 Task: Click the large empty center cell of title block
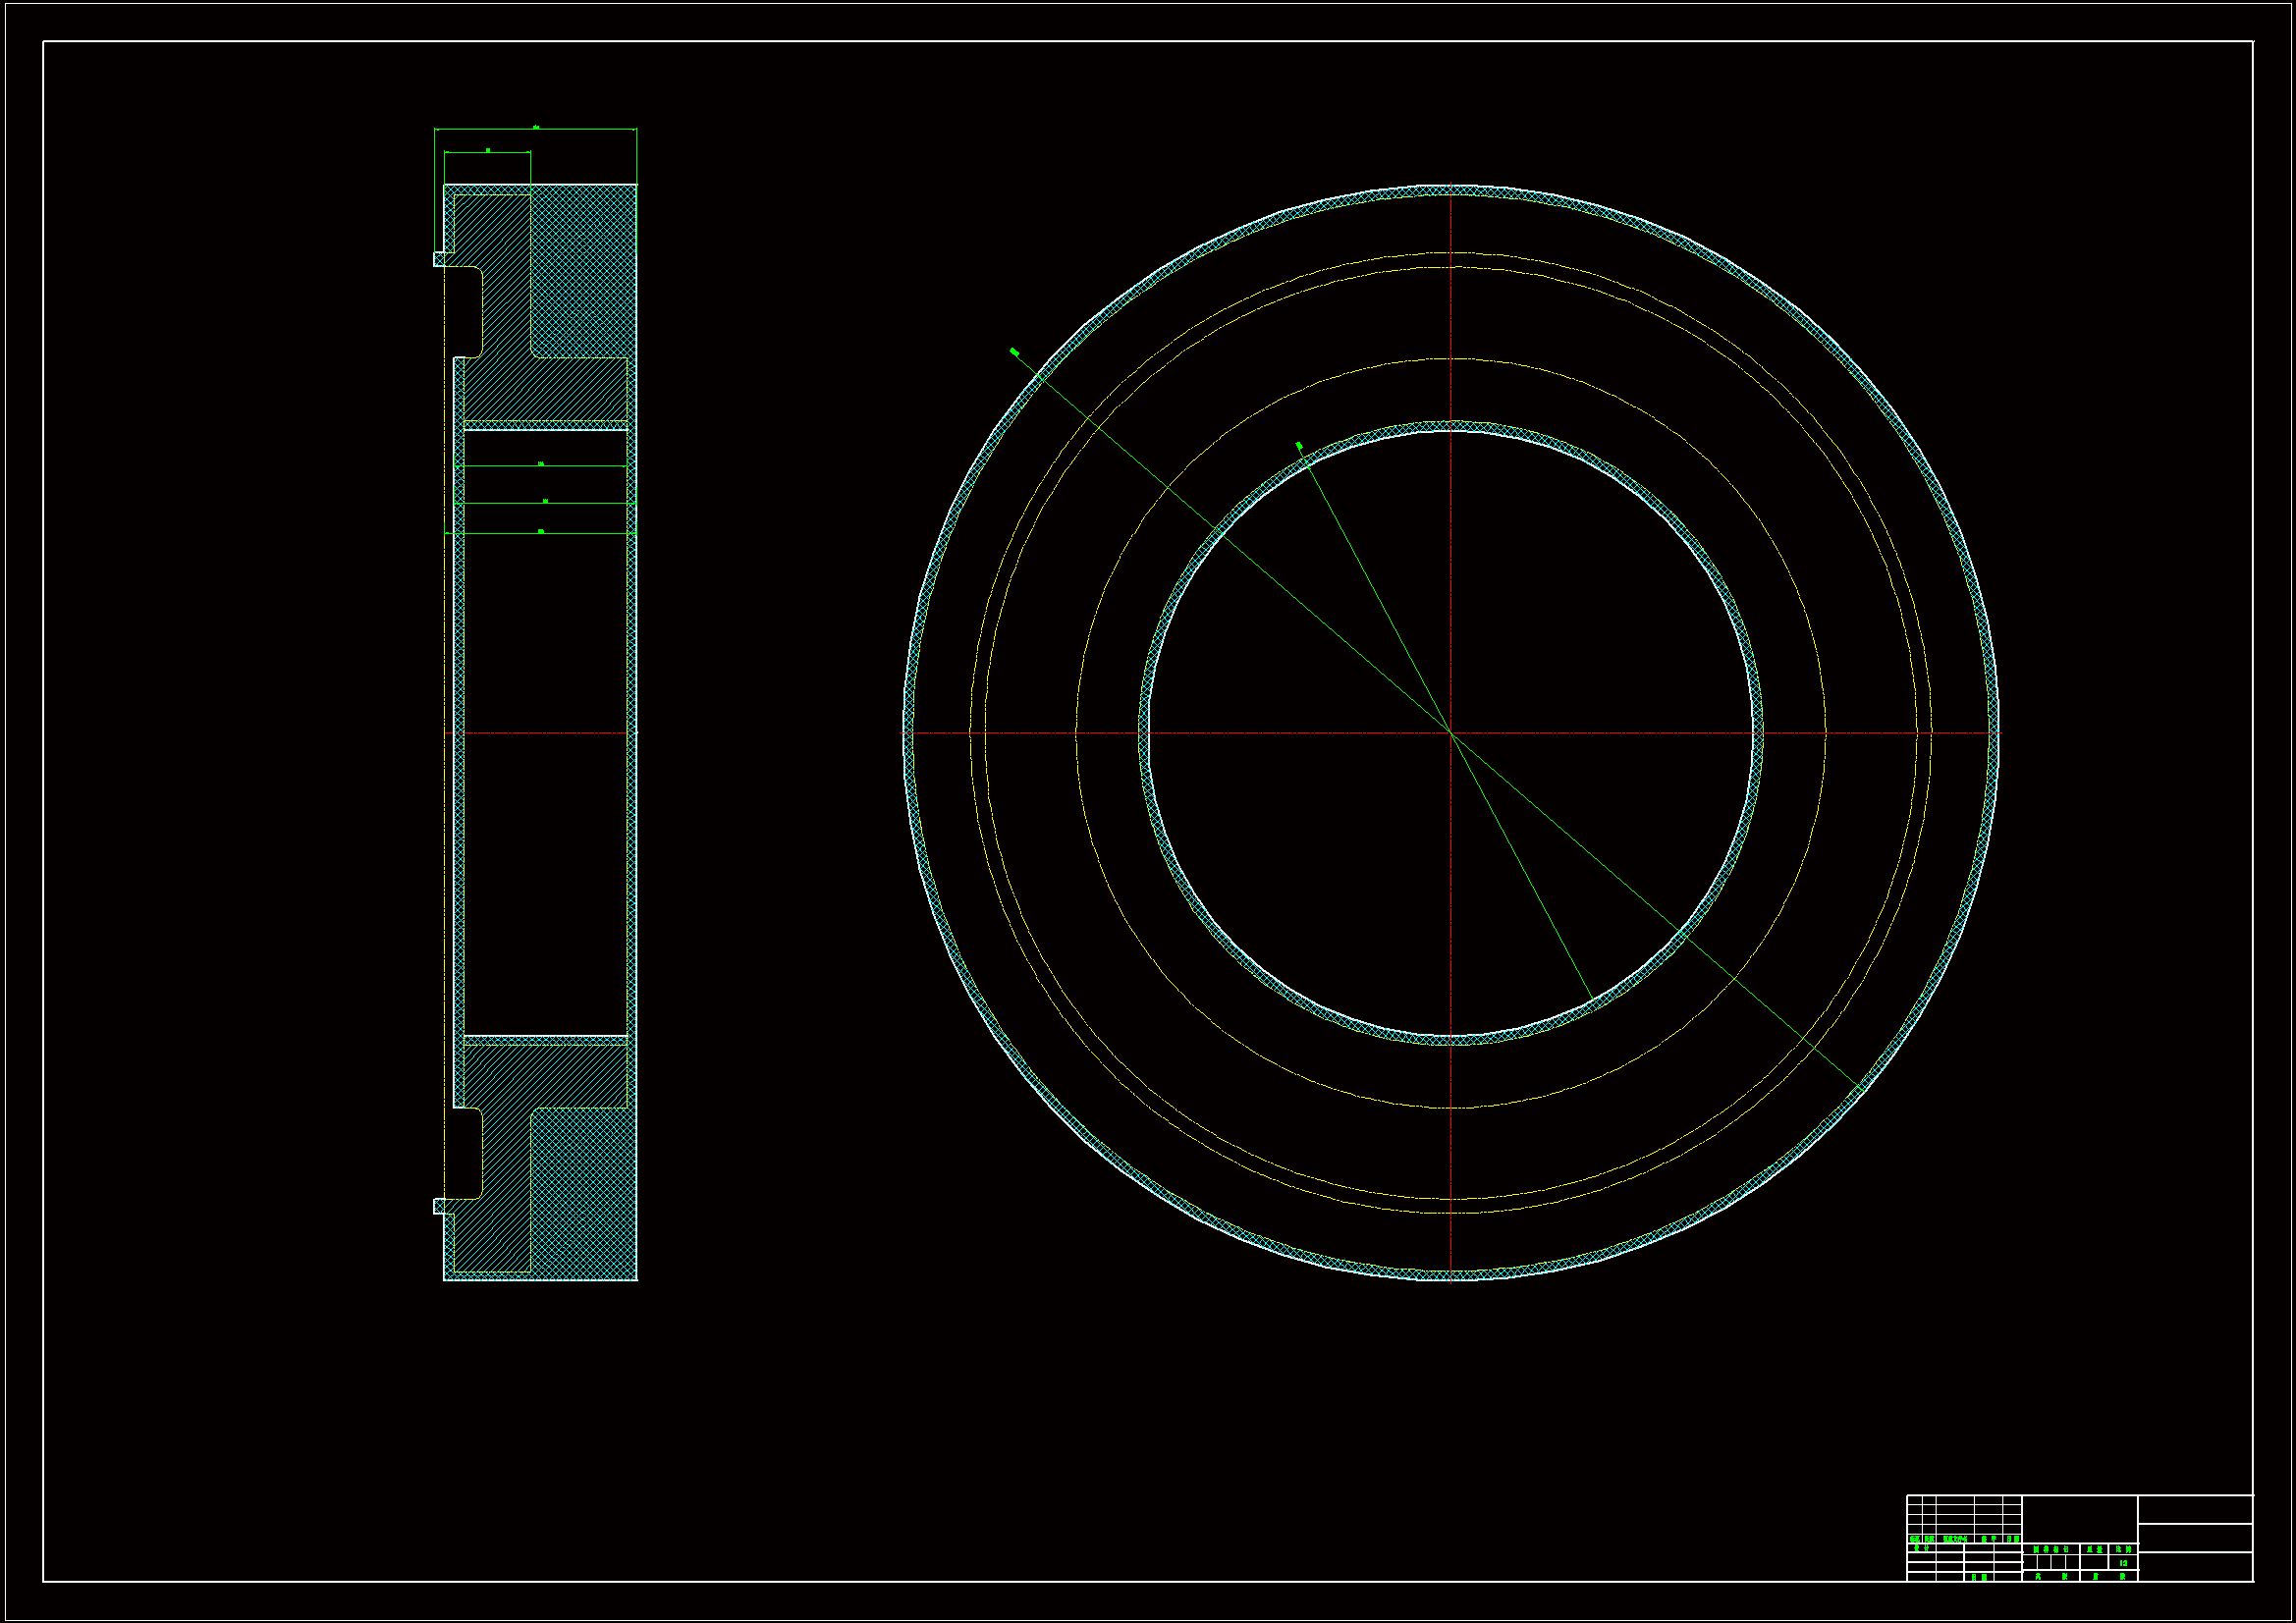(x=2079, y=1518)
